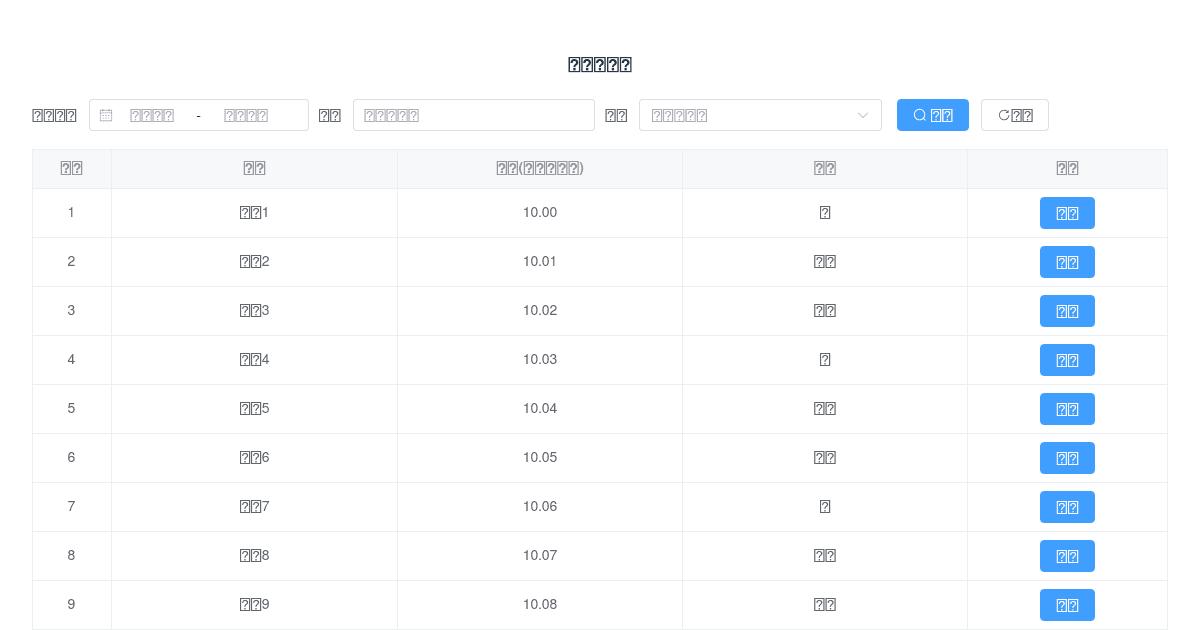
Task: Select the keyword text input field
Action: (473, 115)
